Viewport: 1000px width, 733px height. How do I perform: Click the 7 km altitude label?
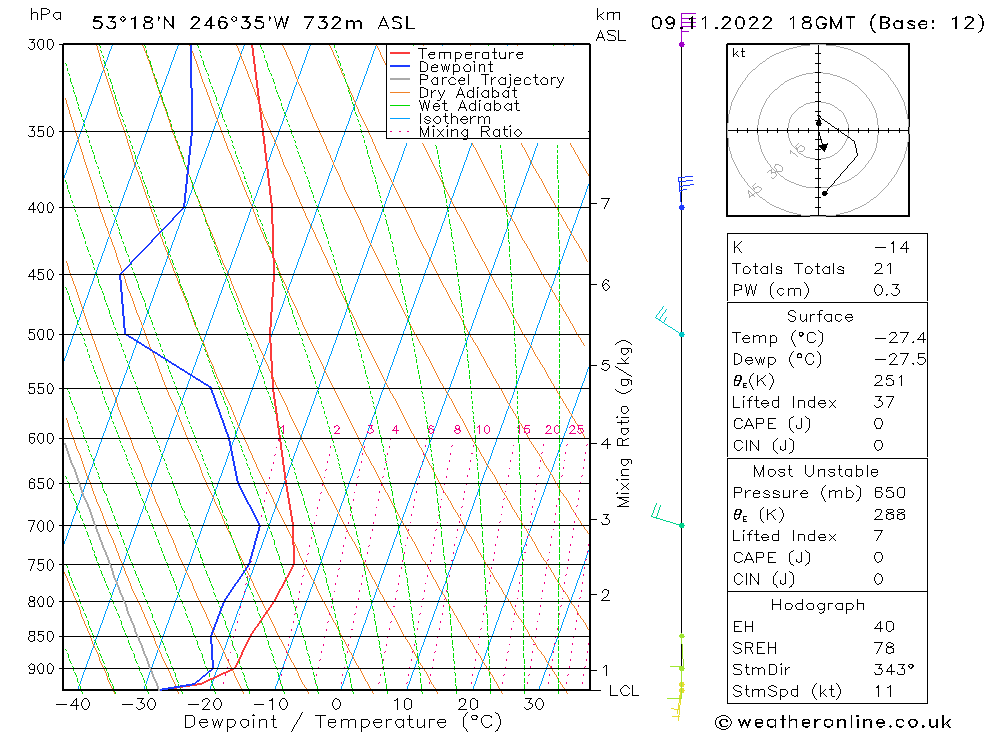605,204
